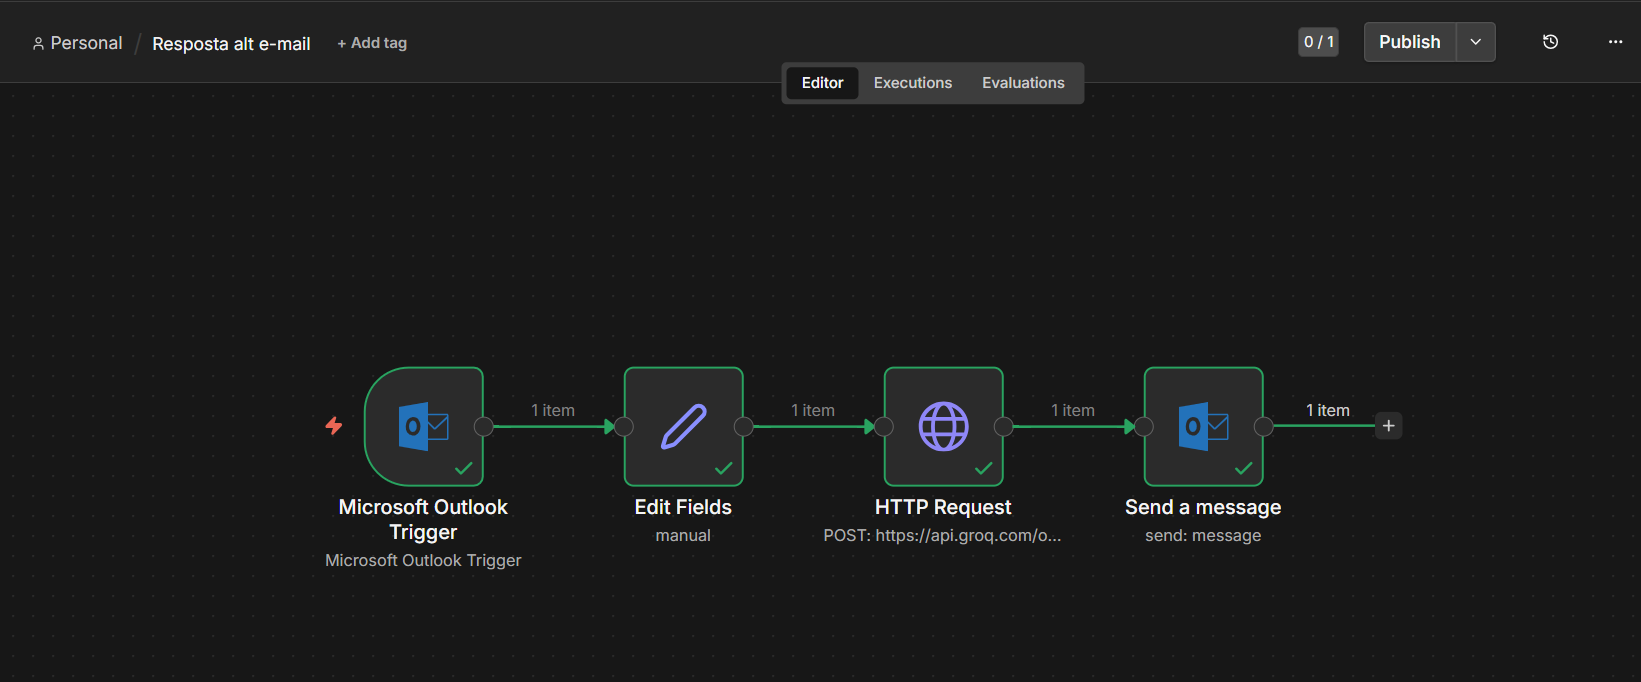Click the Add tag link
The width and height of the screenshot is (1641, 682).
point(372,43)
